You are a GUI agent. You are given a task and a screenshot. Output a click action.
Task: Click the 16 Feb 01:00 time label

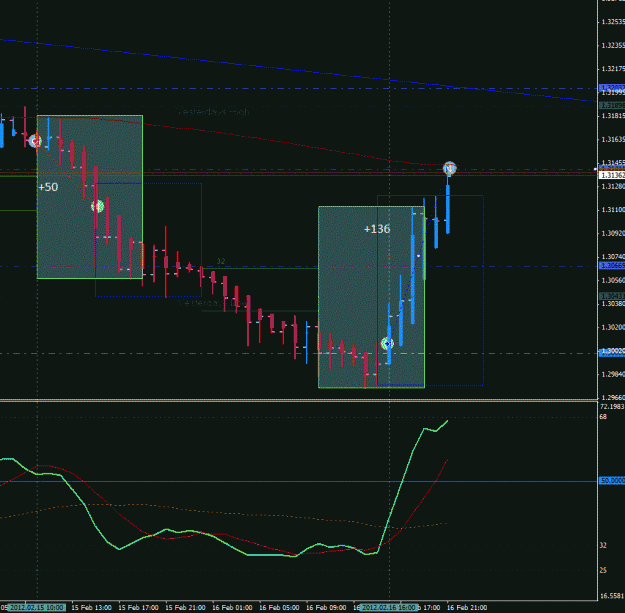click(x=232, y=608)
